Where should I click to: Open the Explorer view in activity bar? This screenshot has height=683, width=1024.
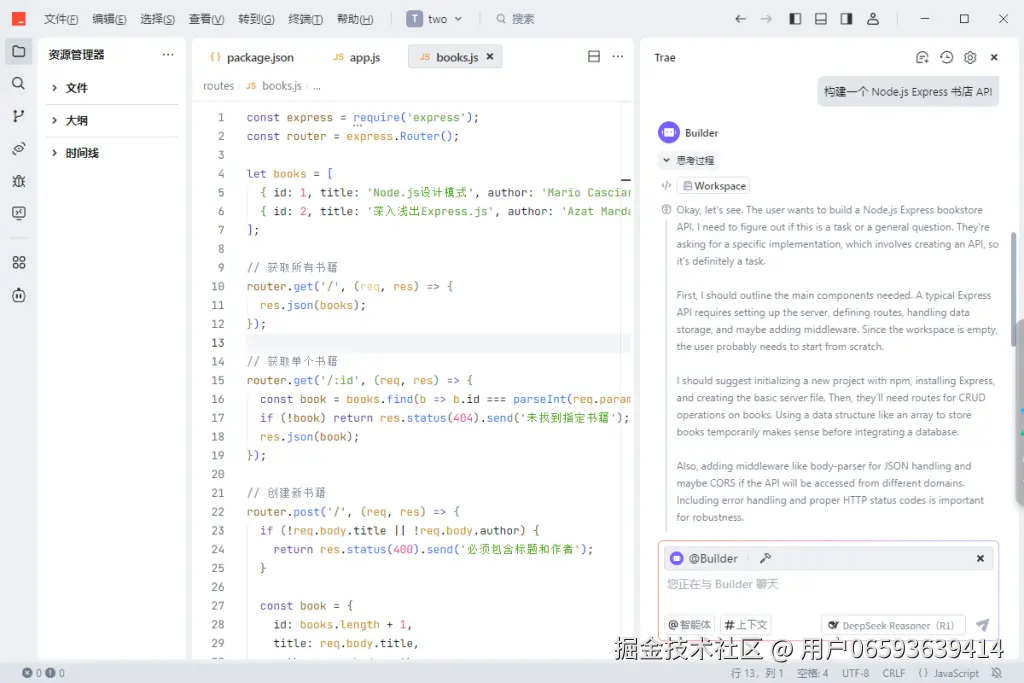click(19, 51)
